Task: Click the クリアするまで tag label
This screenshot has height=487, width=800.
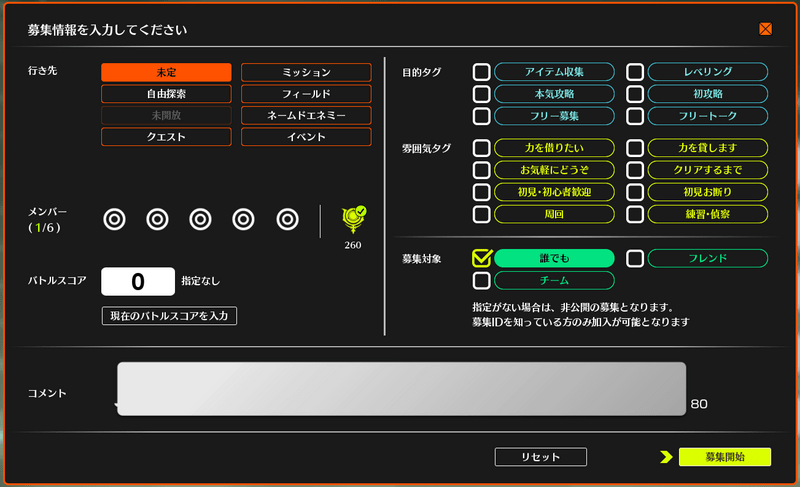Action: click(708, 170)
